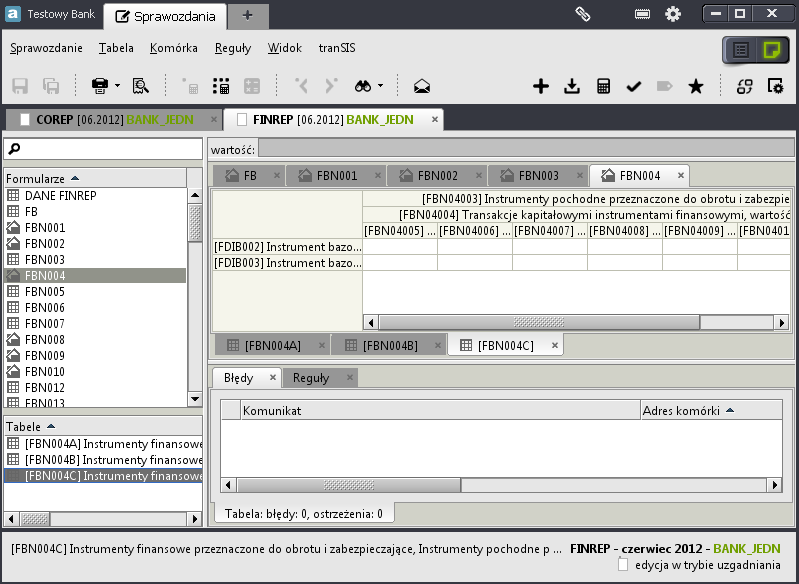Click the plus (add) icon in the toolbar
This screenshot has width=799, height=584.
pos(541,86)
